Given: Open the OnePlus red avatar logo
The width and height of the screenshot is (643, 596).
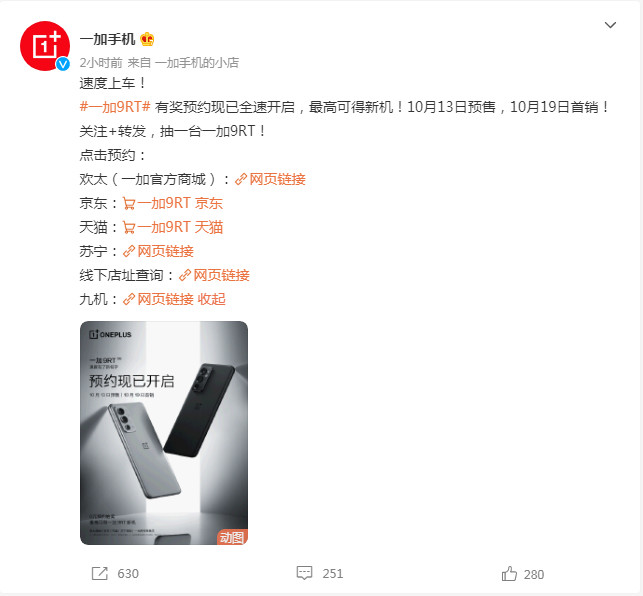Looking at the screenshot, I should (45, 46).
